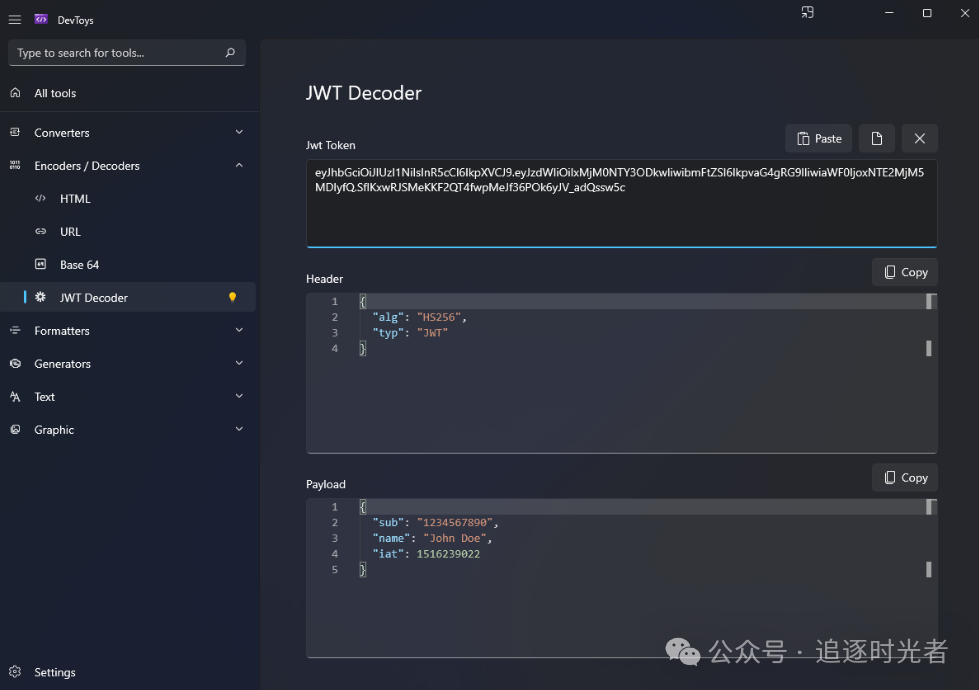Open All tools home page
The image size is (979, 690).
click(55, 93)
